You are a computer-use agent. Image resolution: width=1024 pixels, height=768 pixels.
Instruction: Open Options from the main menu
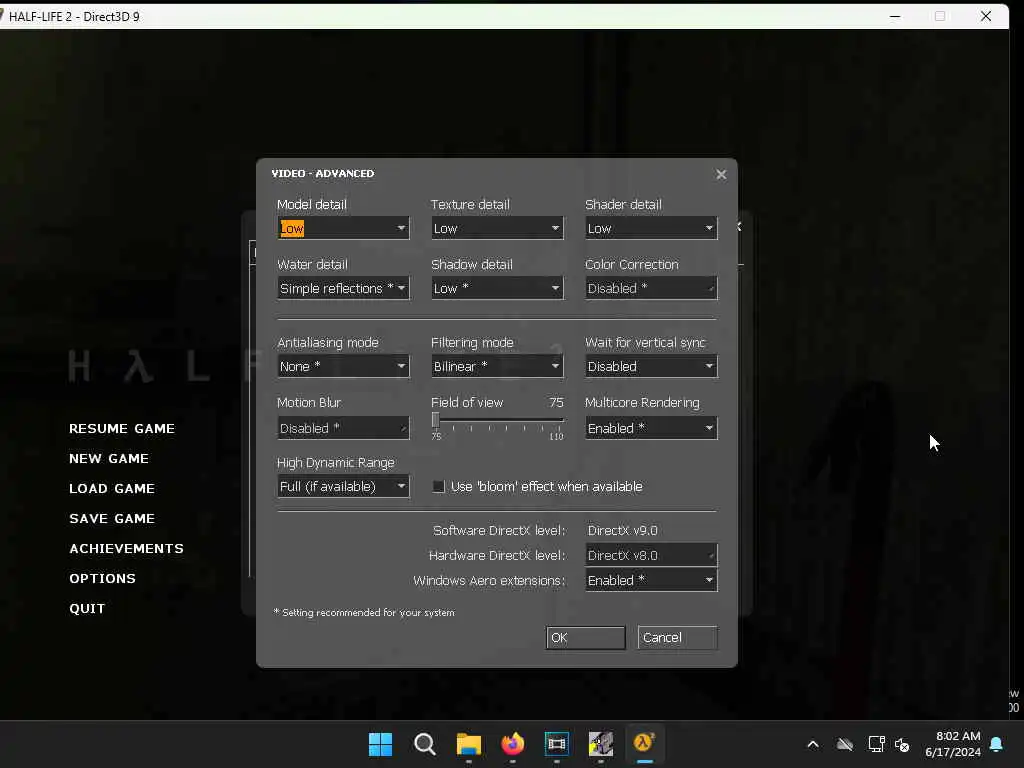[103, 579]
